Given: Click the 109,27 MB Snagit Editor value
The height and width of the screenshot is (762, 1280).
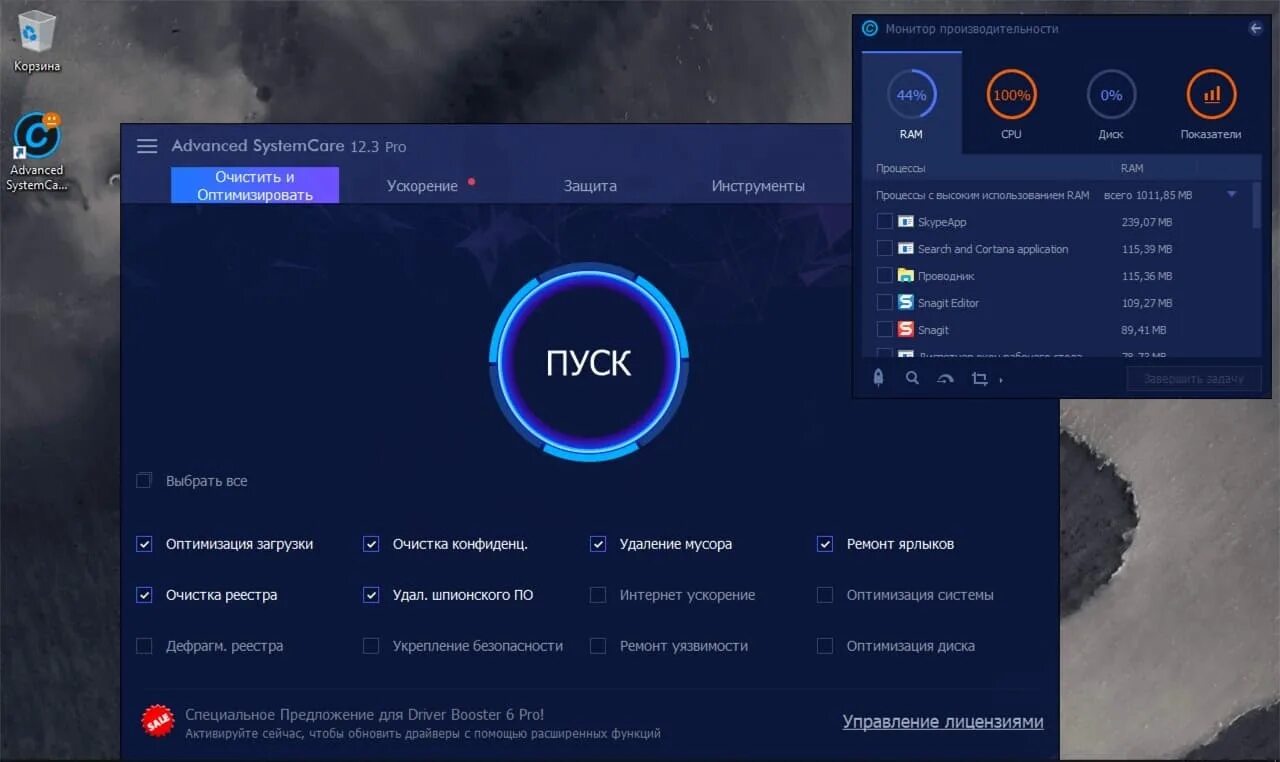Looking at the screenshot, I should (x=1147, y=302).
